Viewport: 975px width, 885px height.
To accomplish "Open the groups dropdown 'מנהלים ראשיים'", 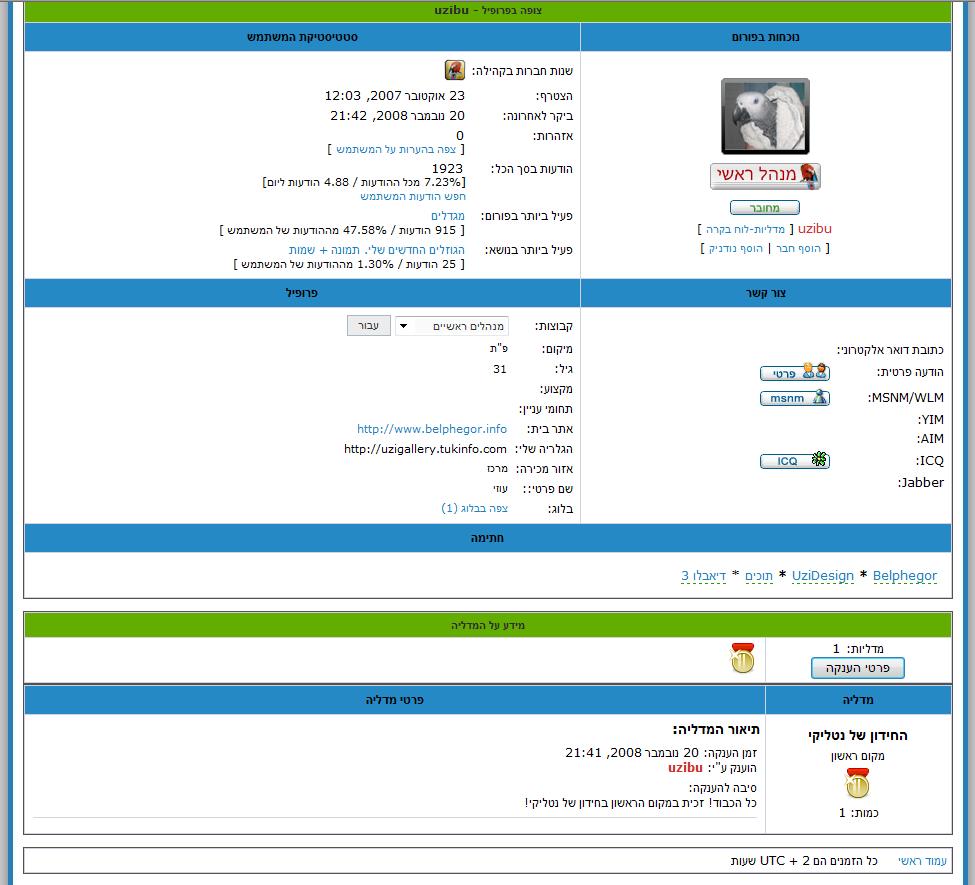I will [x=452, y=326].
